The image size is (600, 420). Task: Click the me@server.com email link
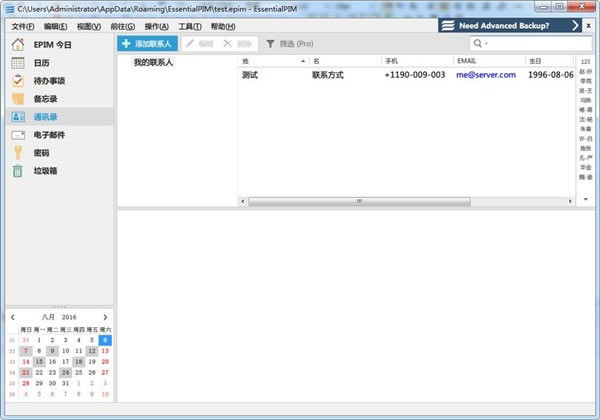485,74
